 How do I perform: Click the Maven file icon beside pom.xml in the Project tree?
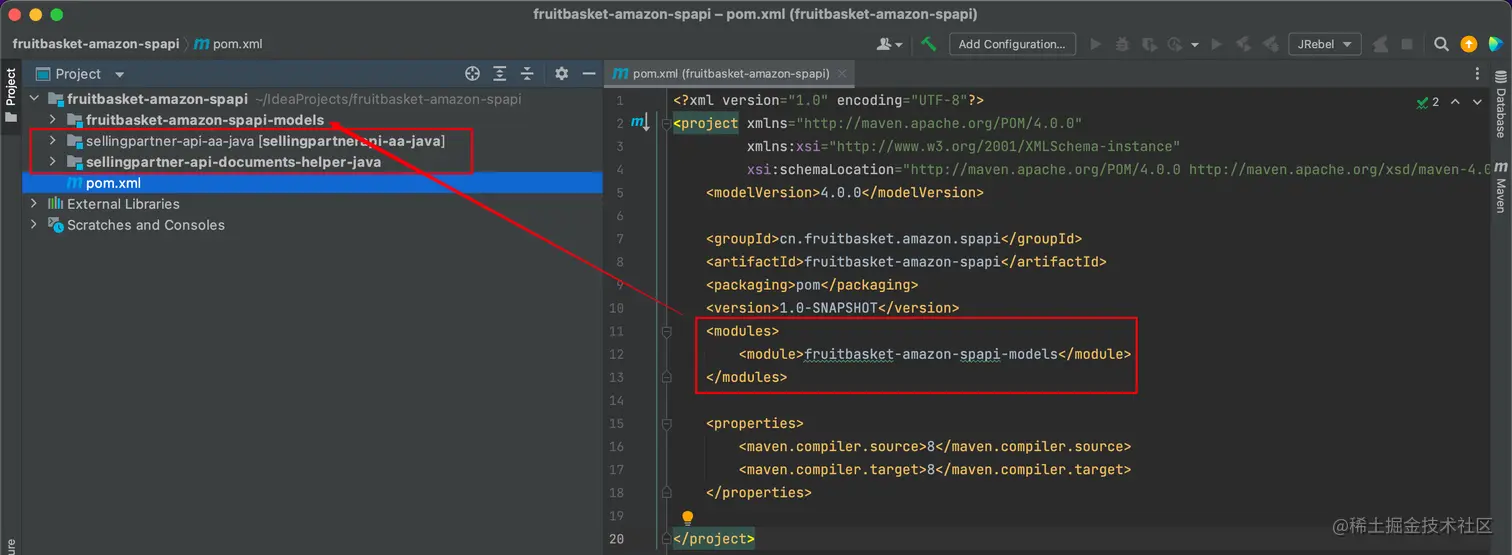(74, 183)
